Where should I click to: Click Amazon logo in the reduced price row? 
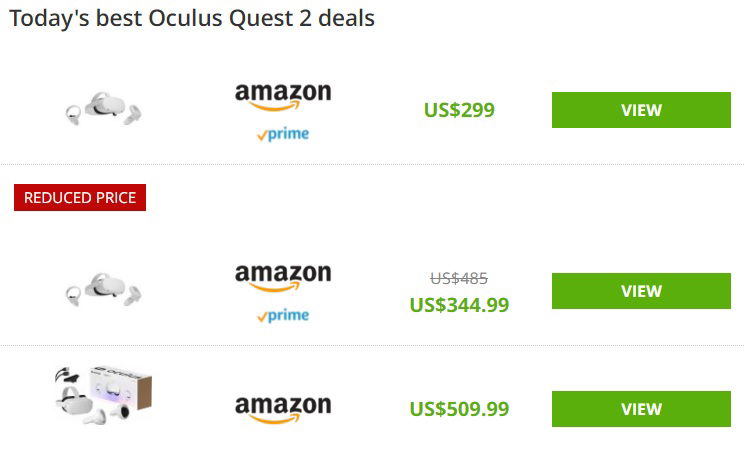pyautogui.click(x=283, y=277)
